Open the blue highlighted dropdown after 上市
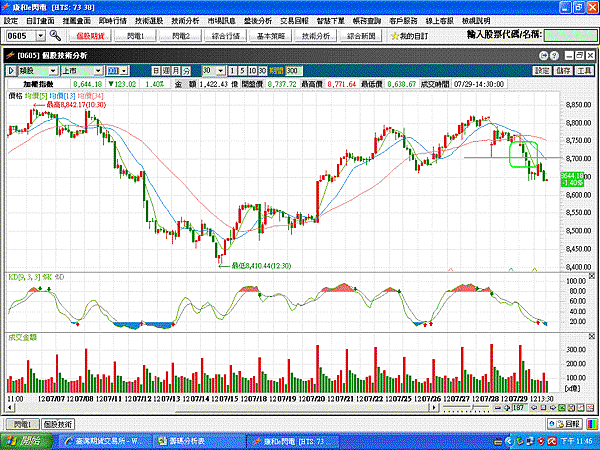This screenshot has width=600, height=450. pos(124,71)
